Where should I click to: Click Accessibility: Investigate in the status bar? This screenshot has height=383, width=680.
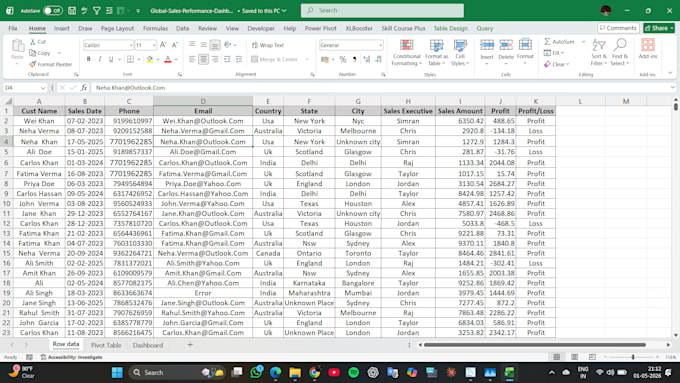tap(72, 357)
